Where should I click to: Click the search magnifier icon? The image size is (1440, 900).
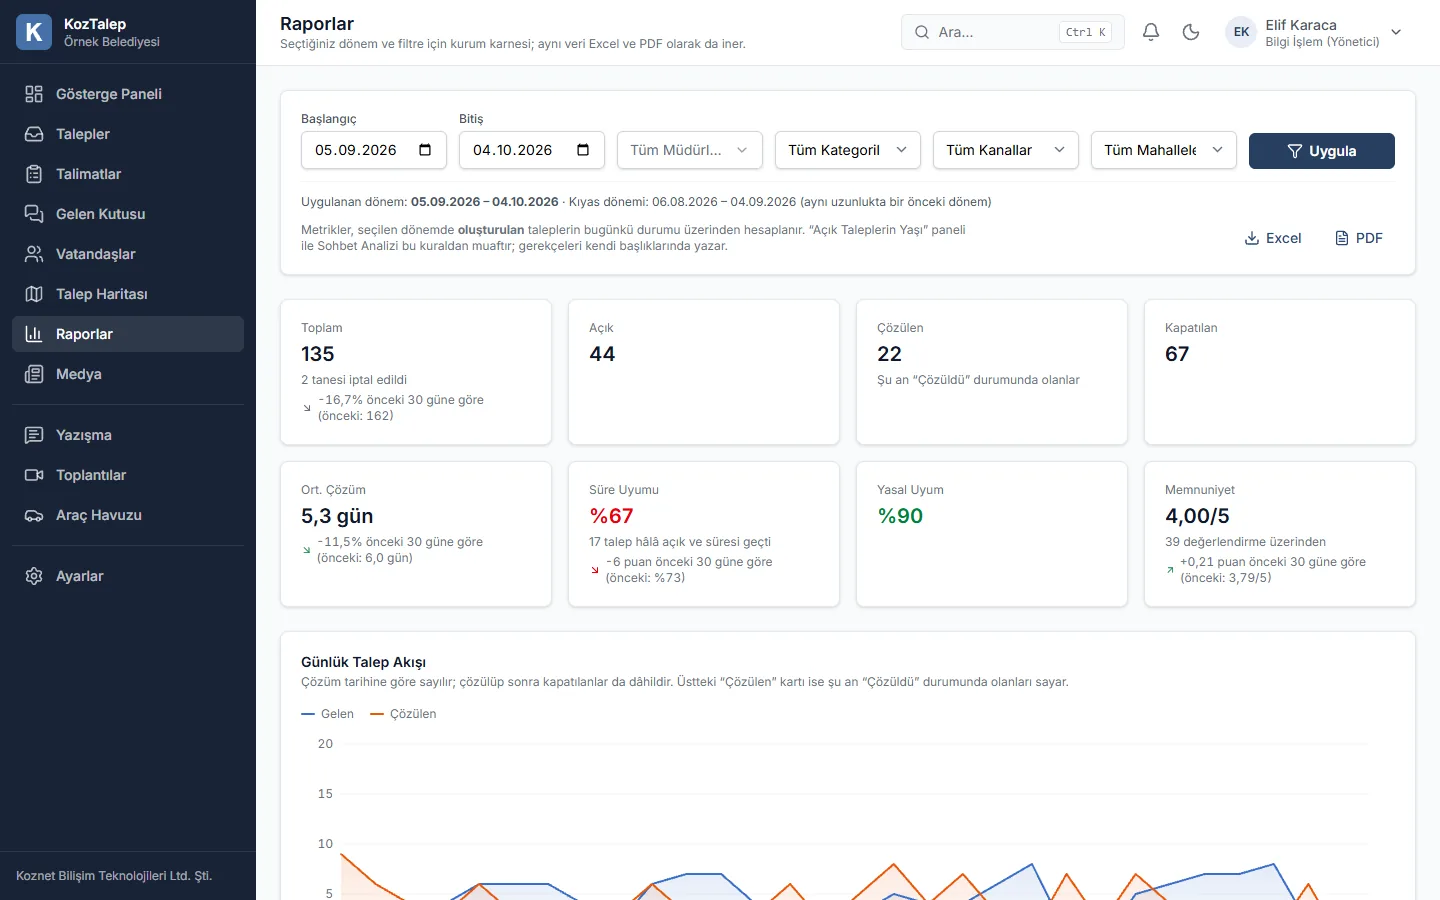[922, 32]
